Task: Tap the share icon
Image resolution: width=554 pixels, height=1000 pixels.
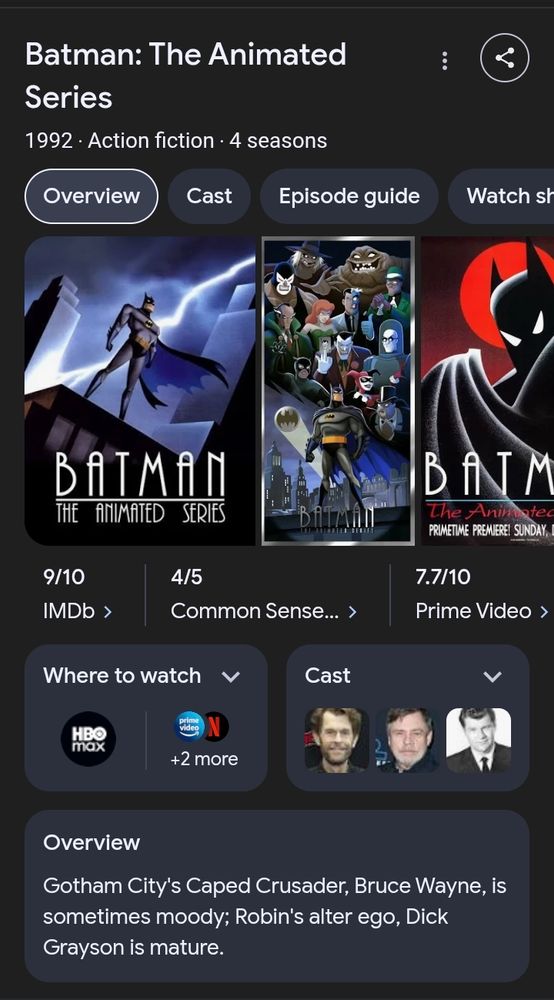Action: tap(504, 58)
